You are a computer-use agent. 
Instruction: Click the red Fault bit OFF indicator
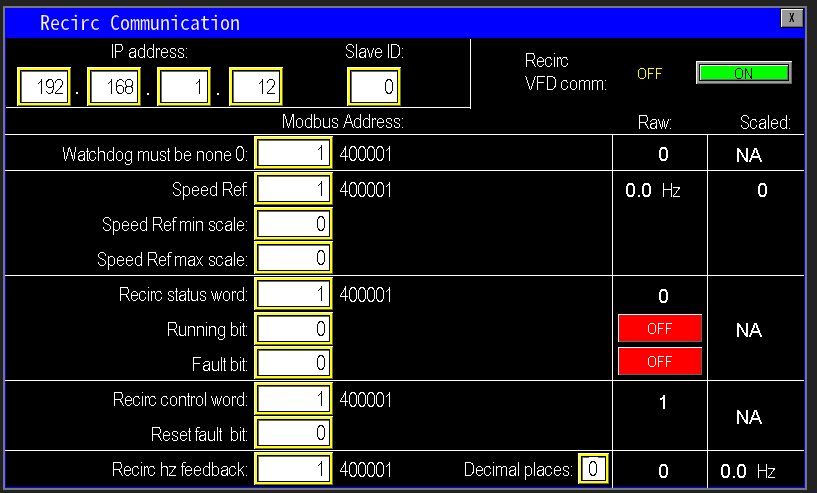tap(659, 361)
